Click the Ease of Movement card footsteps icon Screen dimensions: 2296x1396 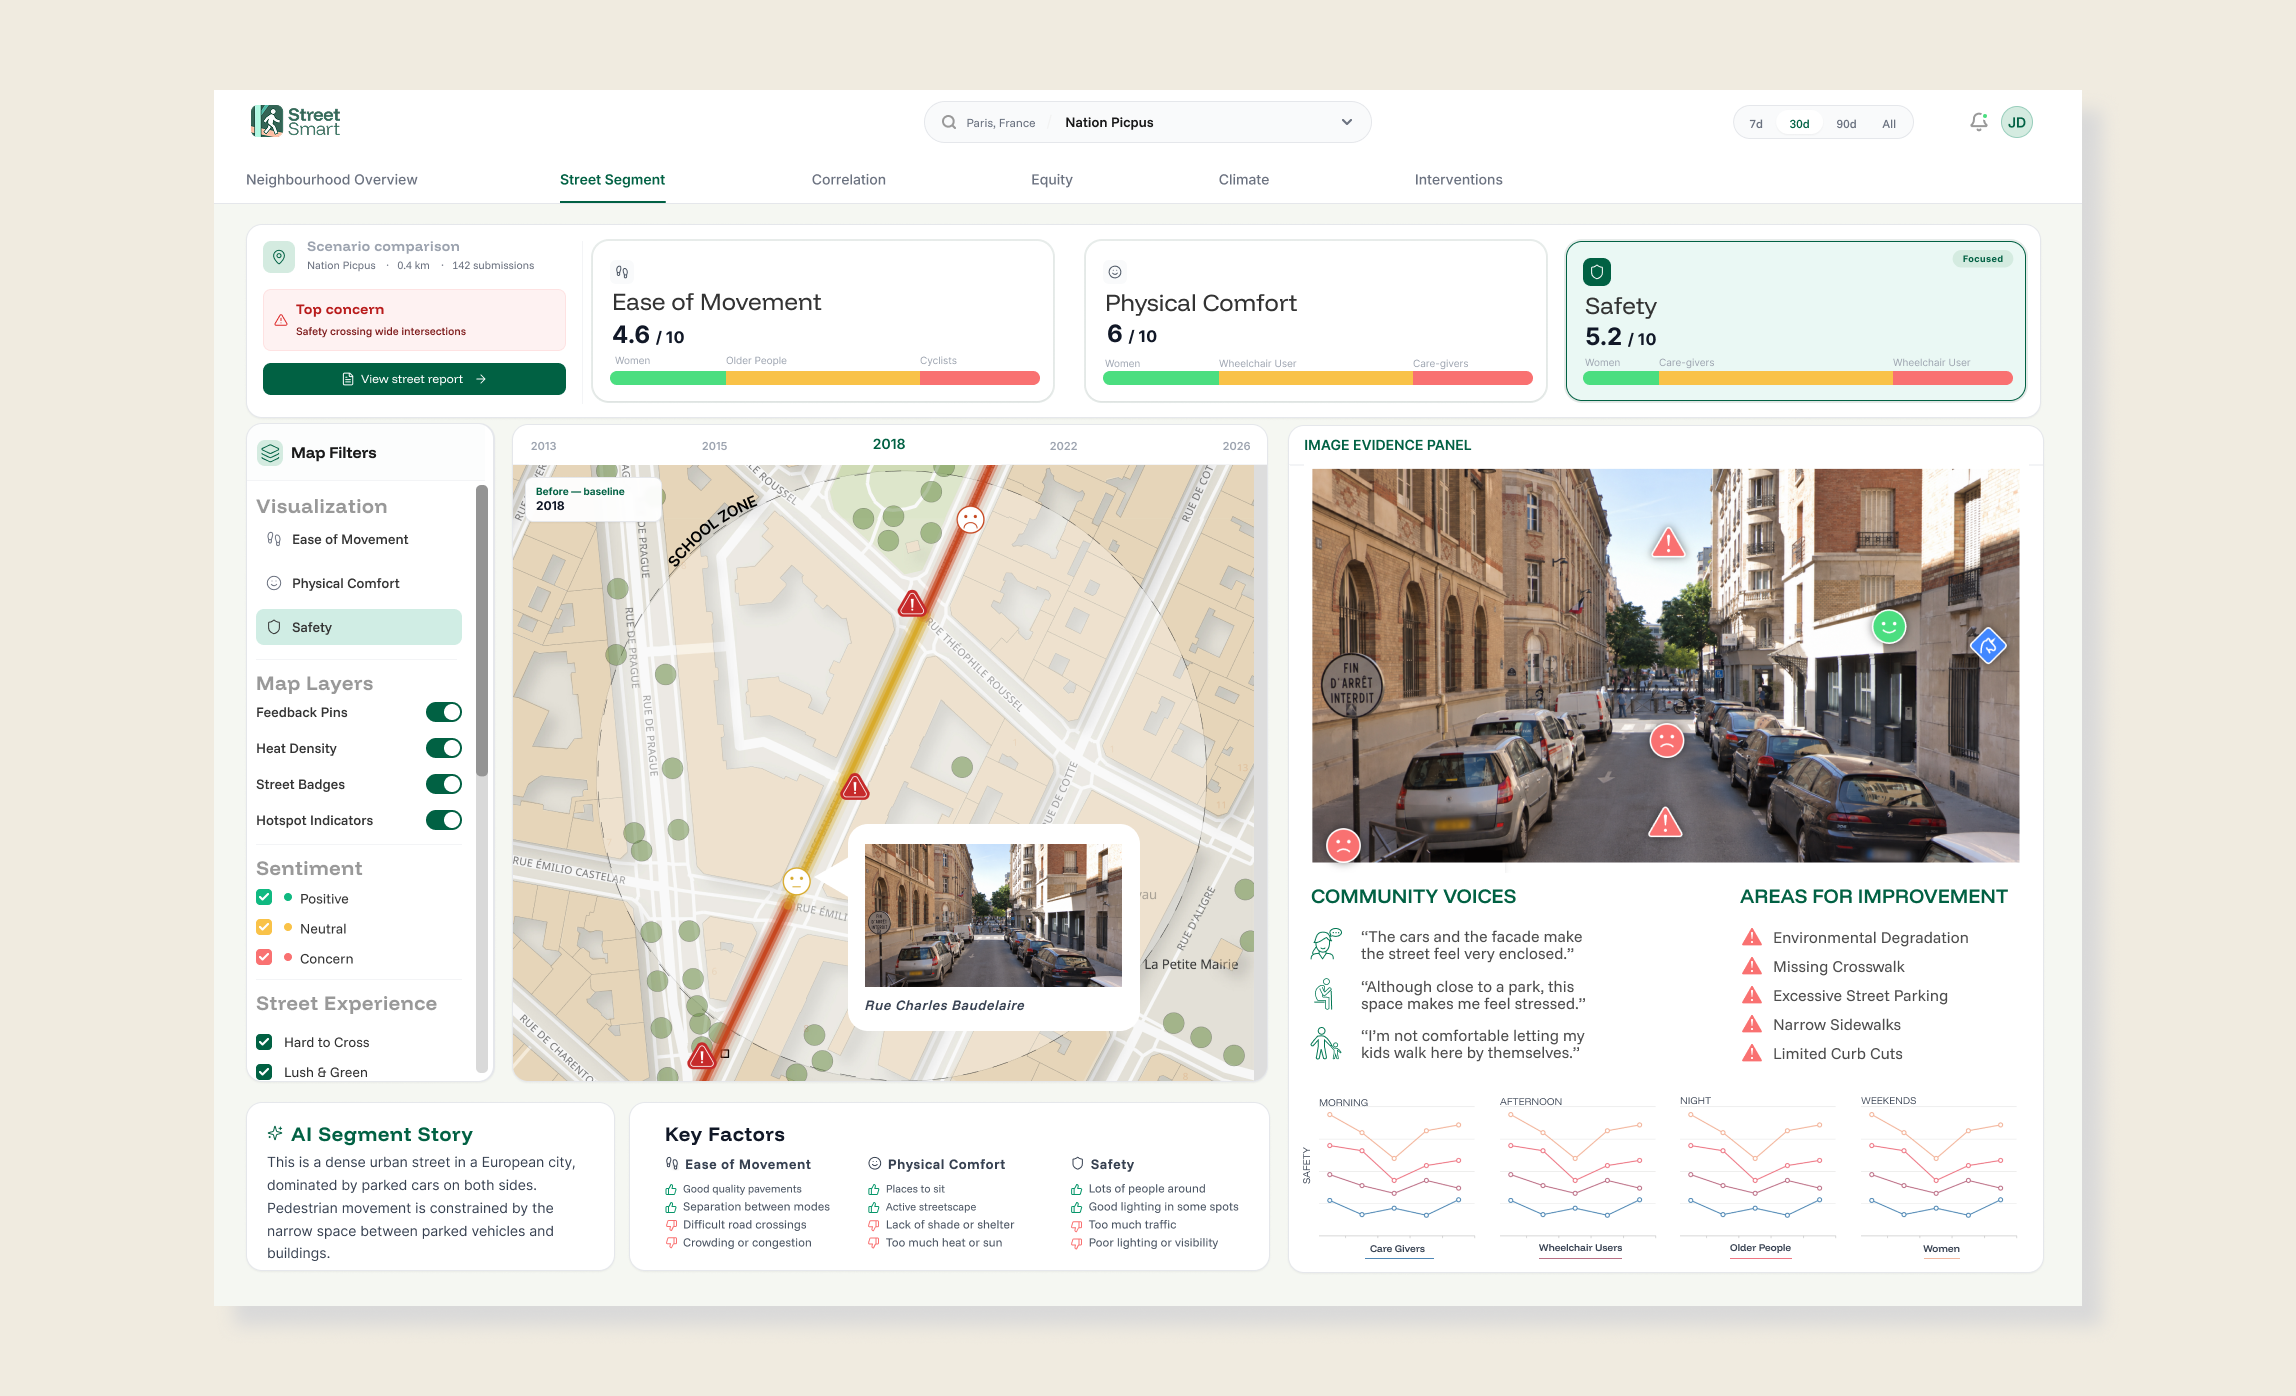click(622, 271)
